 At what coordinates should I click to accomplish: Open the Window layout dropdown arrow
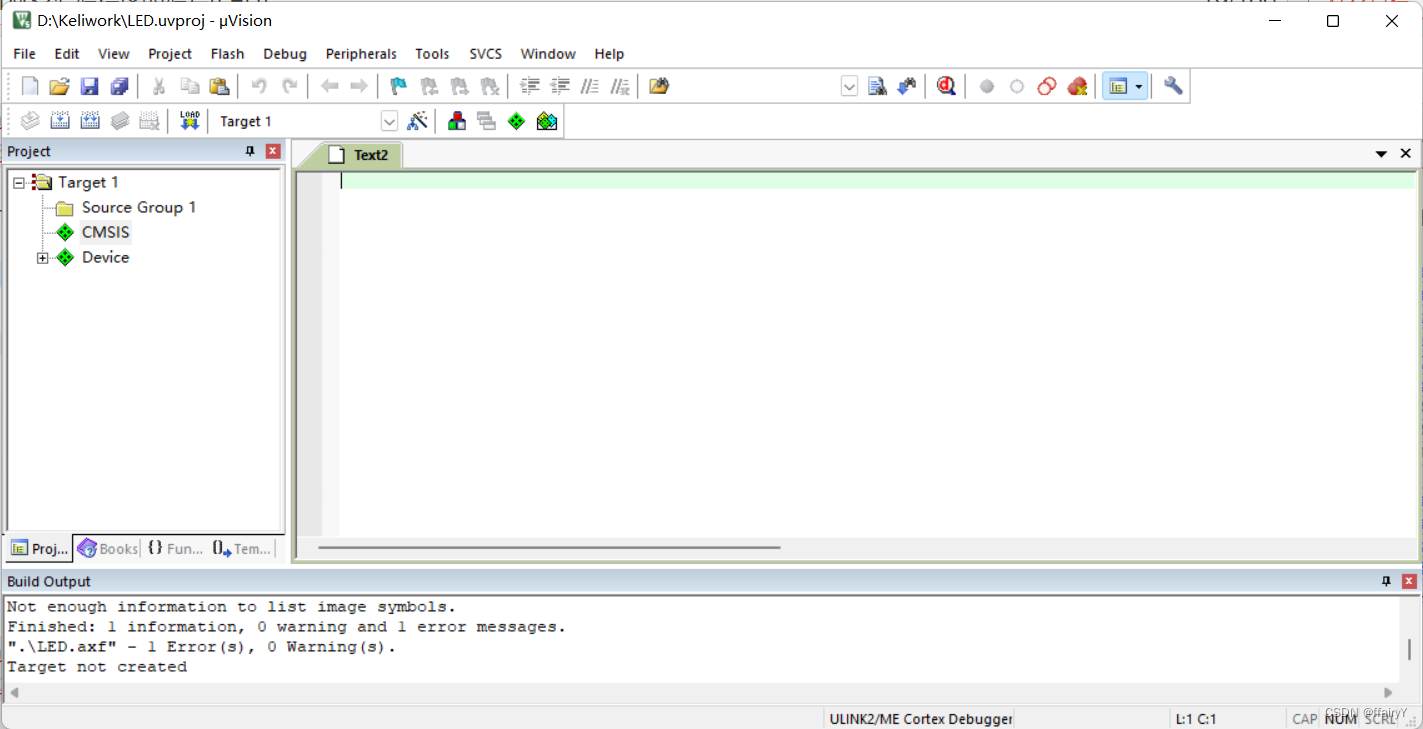coord(1139,86)
